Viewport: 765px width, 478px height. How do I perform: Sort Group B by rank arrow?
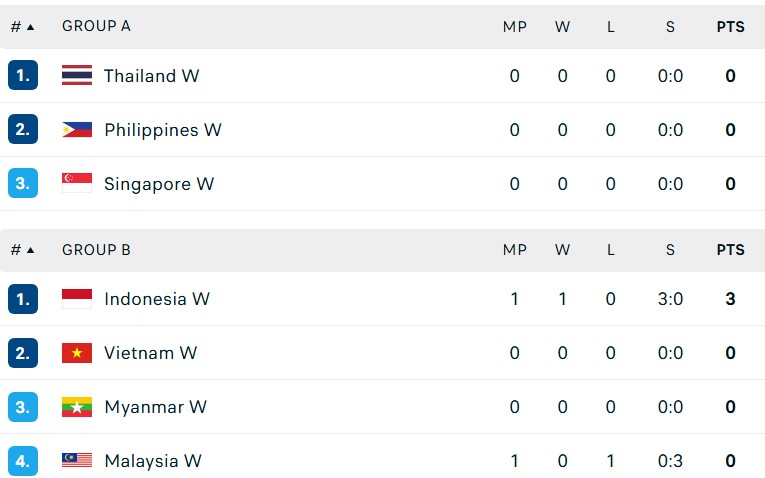[x=30, y=250]
